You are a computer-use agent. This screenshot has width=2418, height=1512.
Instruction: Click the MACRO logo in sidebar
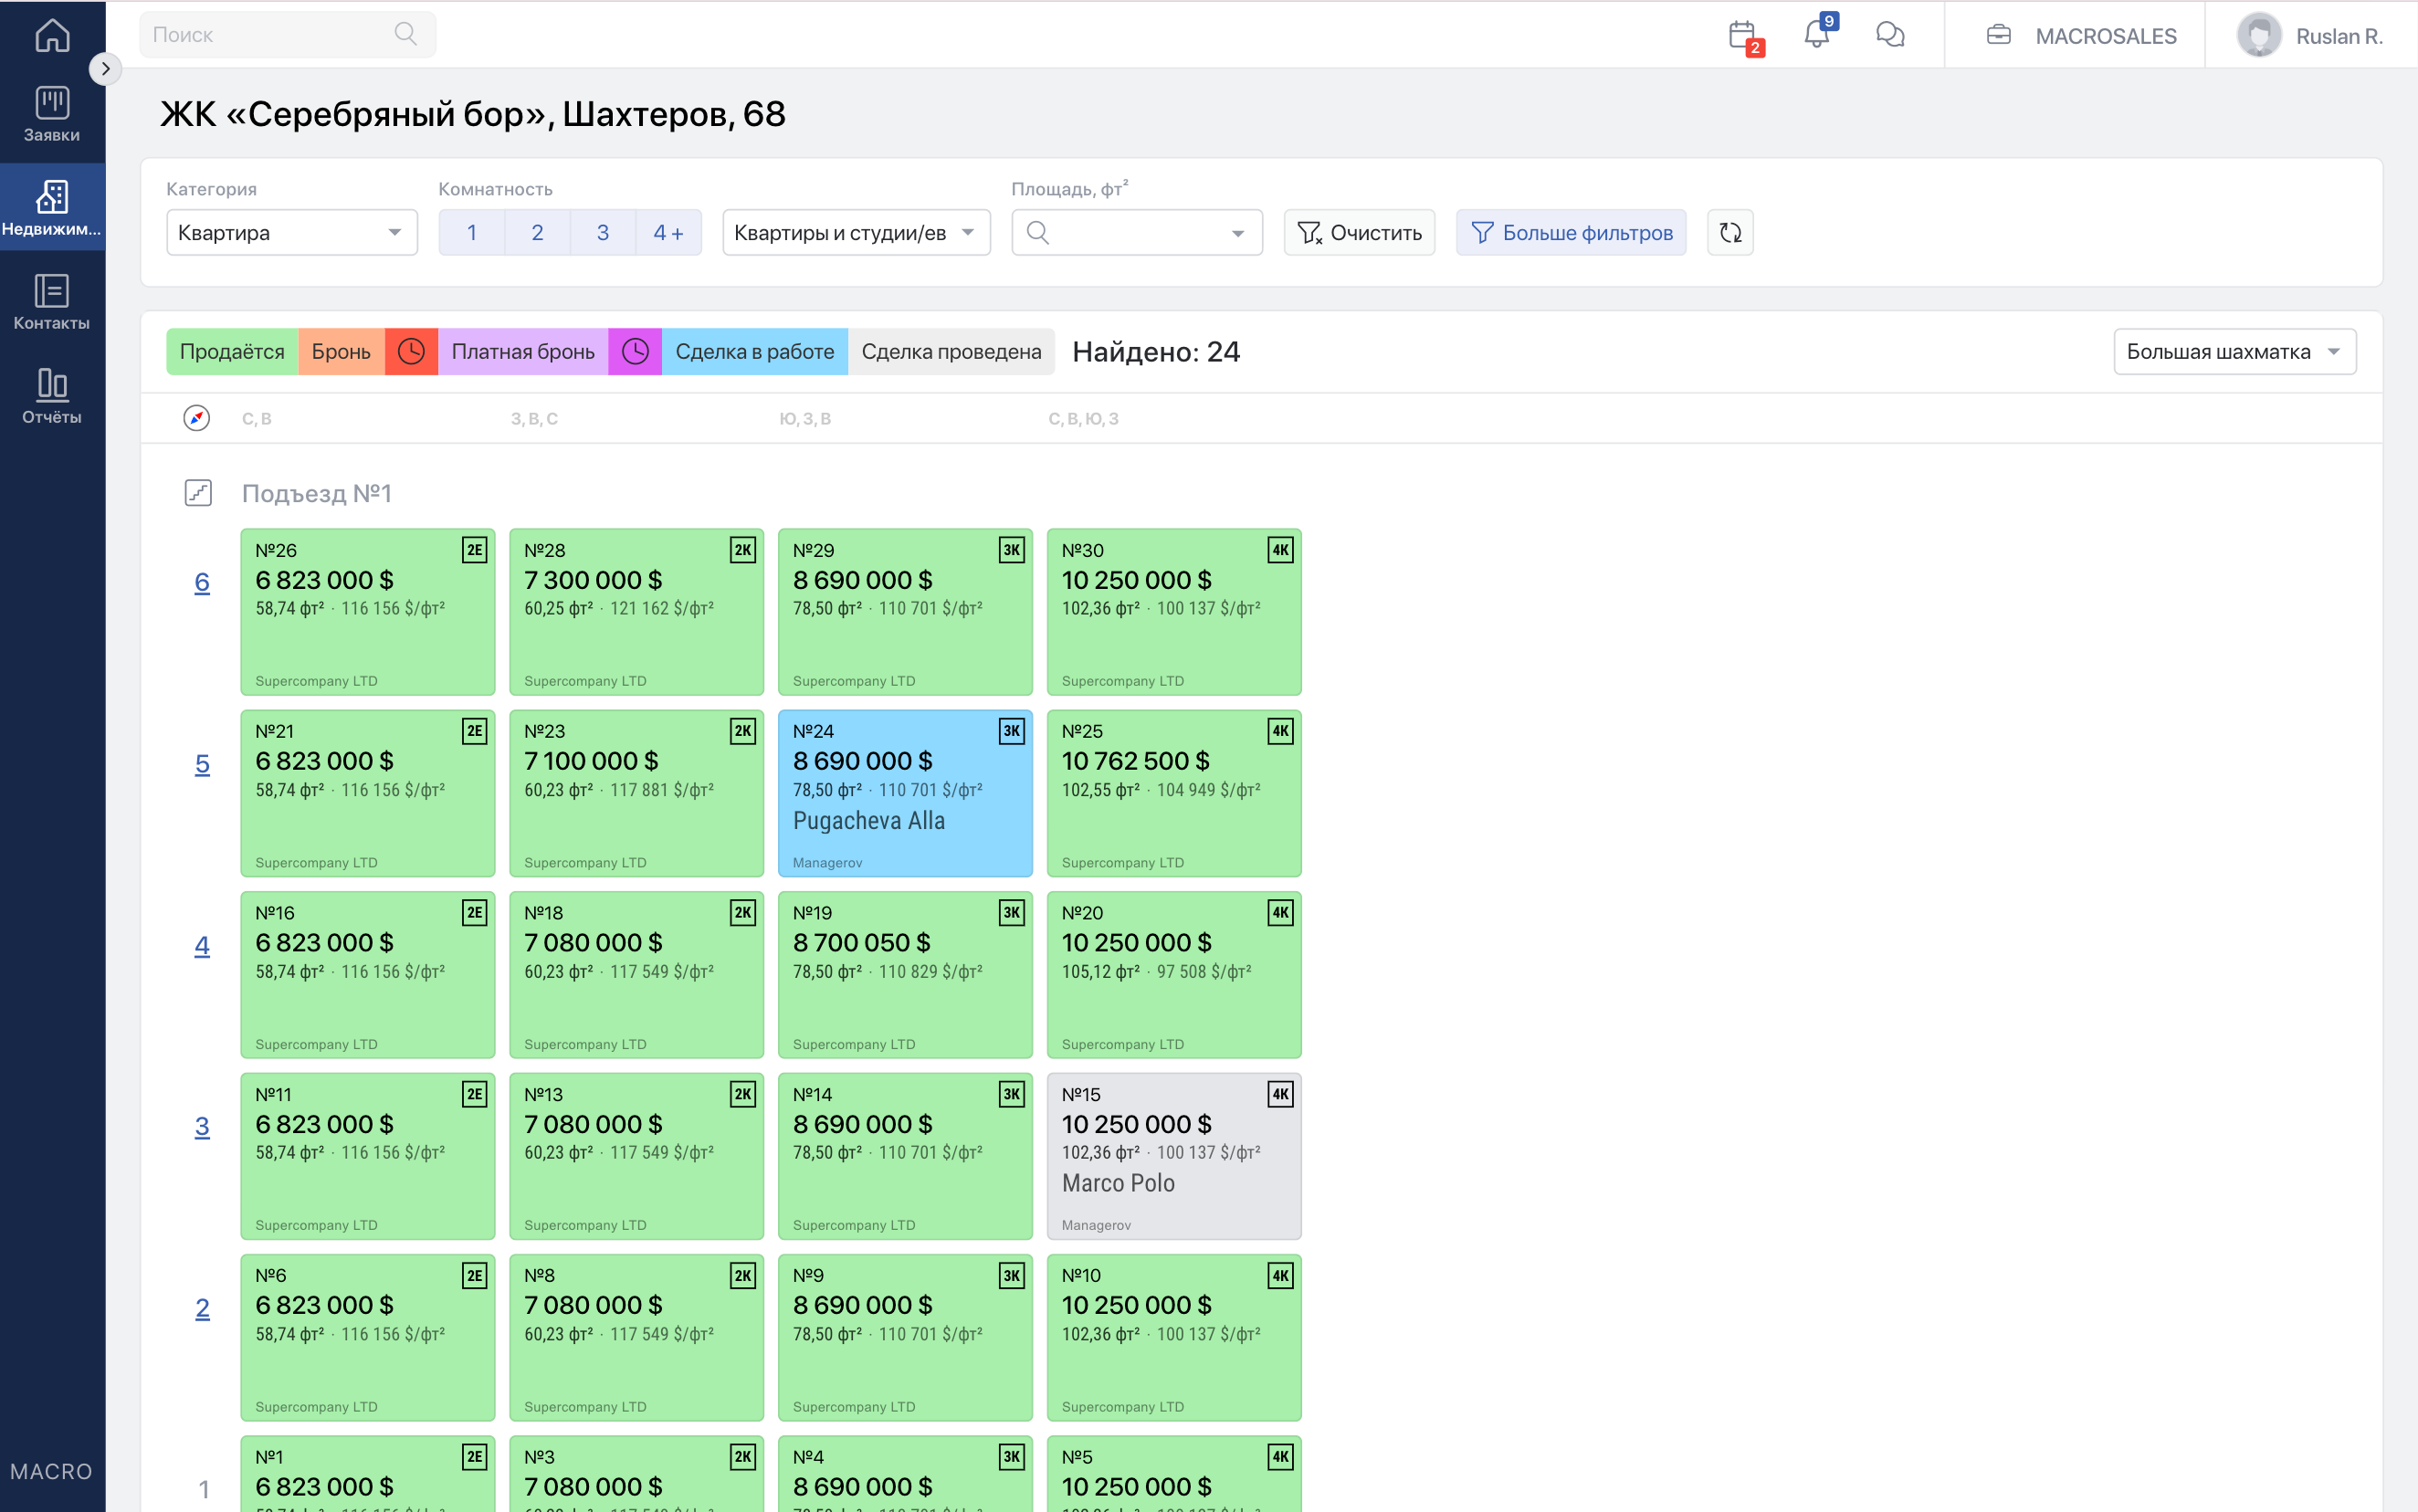51,1472
